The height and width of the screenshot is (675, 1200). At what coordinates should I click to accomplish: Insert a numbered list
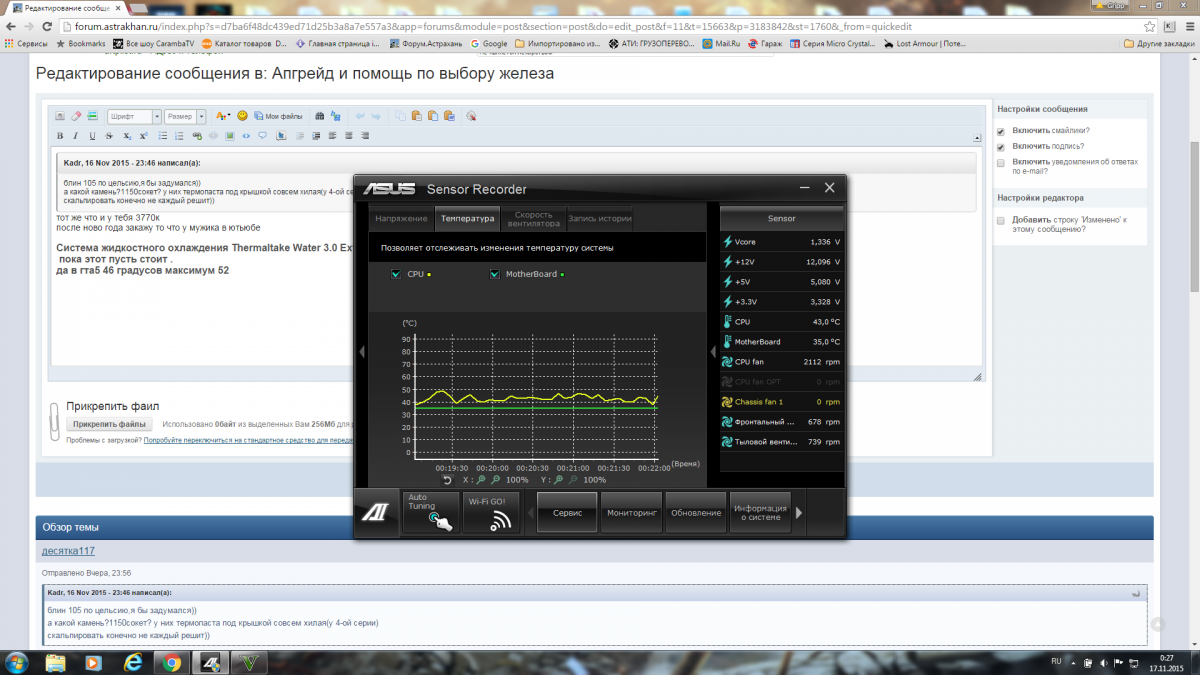coord(179,135)
